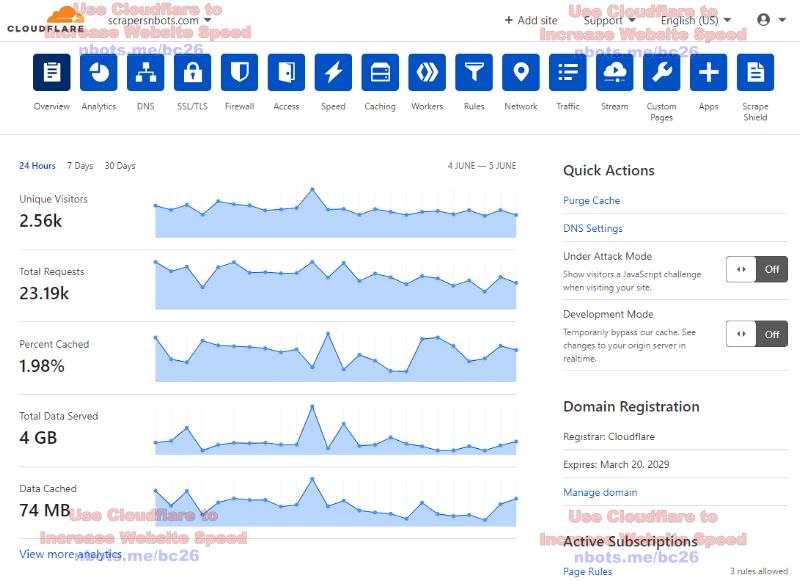Open the Workers icon

(427, 72)
